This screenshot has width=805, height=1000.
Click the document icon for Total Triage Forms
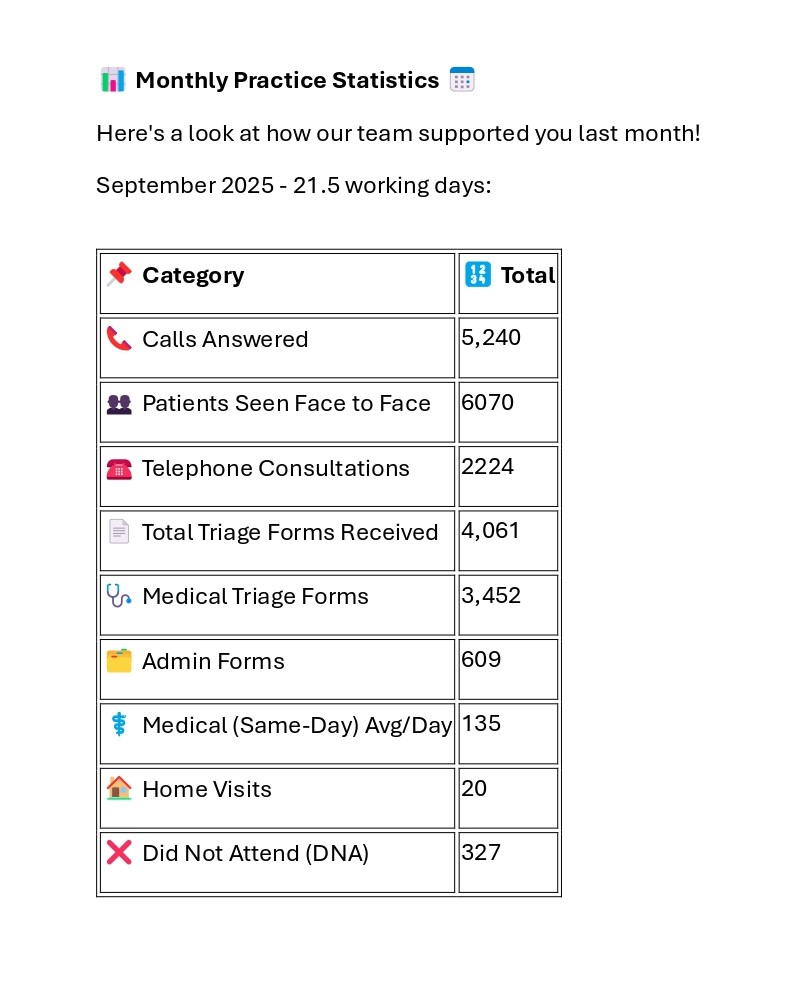tap(119, 532)
